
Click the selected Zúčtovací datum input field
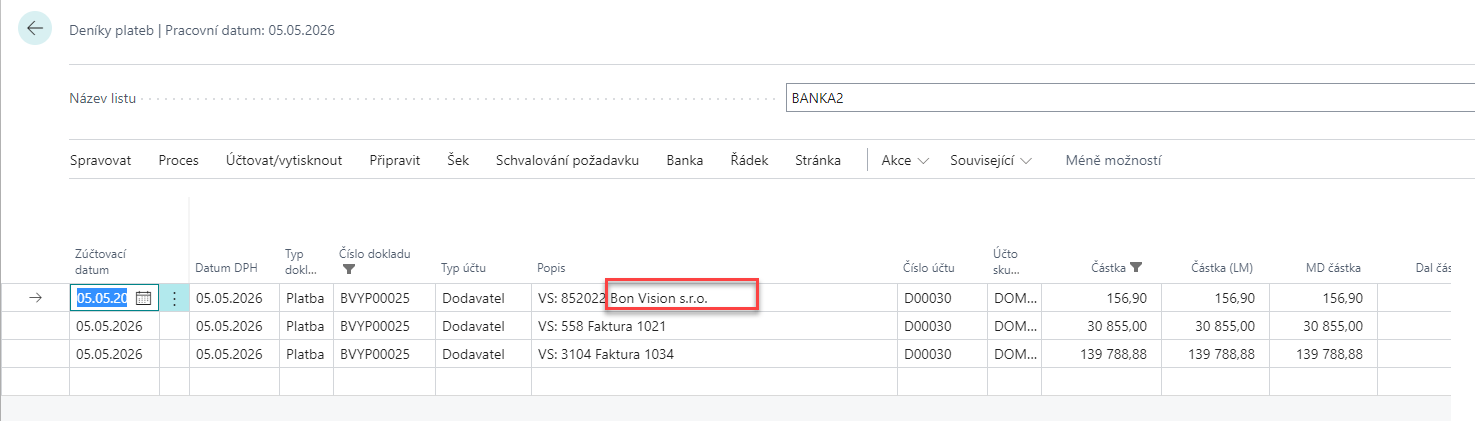(x=103, y=298)
